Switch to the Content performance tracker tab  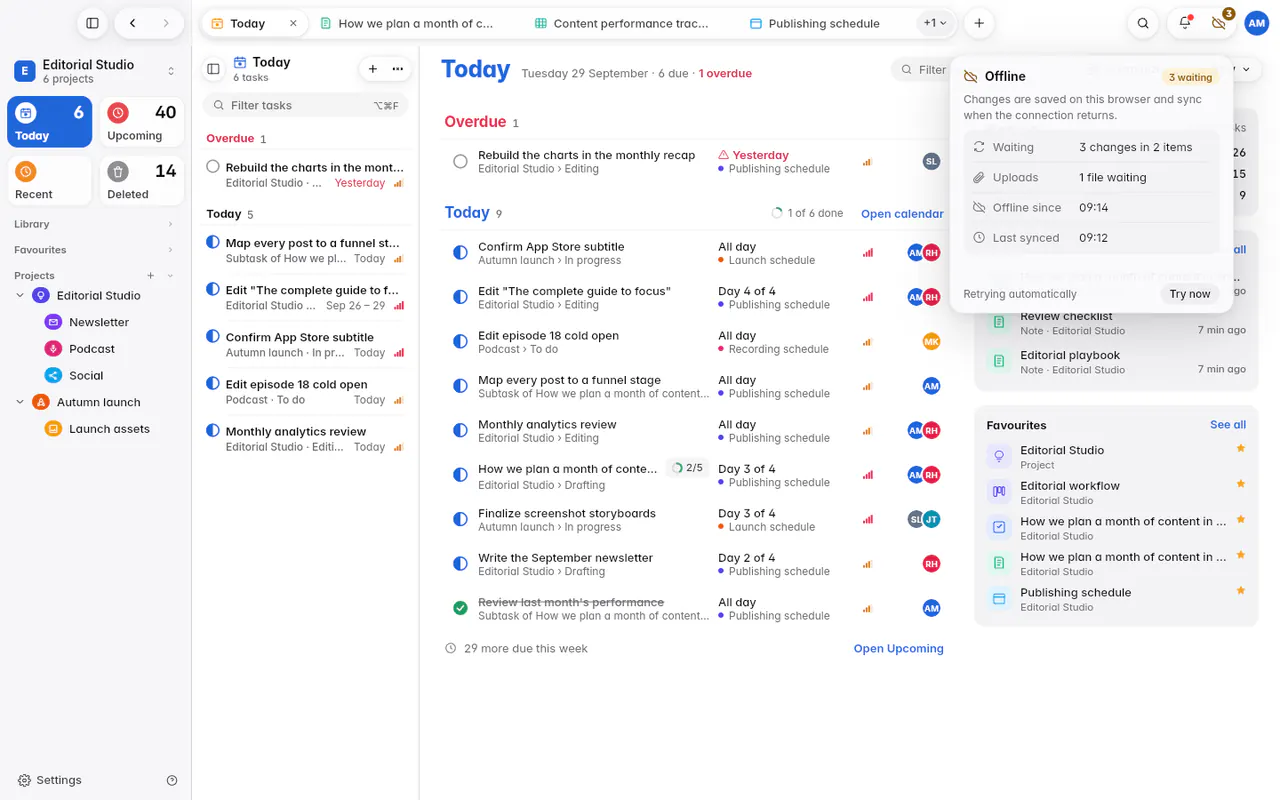tap(630, 23)
